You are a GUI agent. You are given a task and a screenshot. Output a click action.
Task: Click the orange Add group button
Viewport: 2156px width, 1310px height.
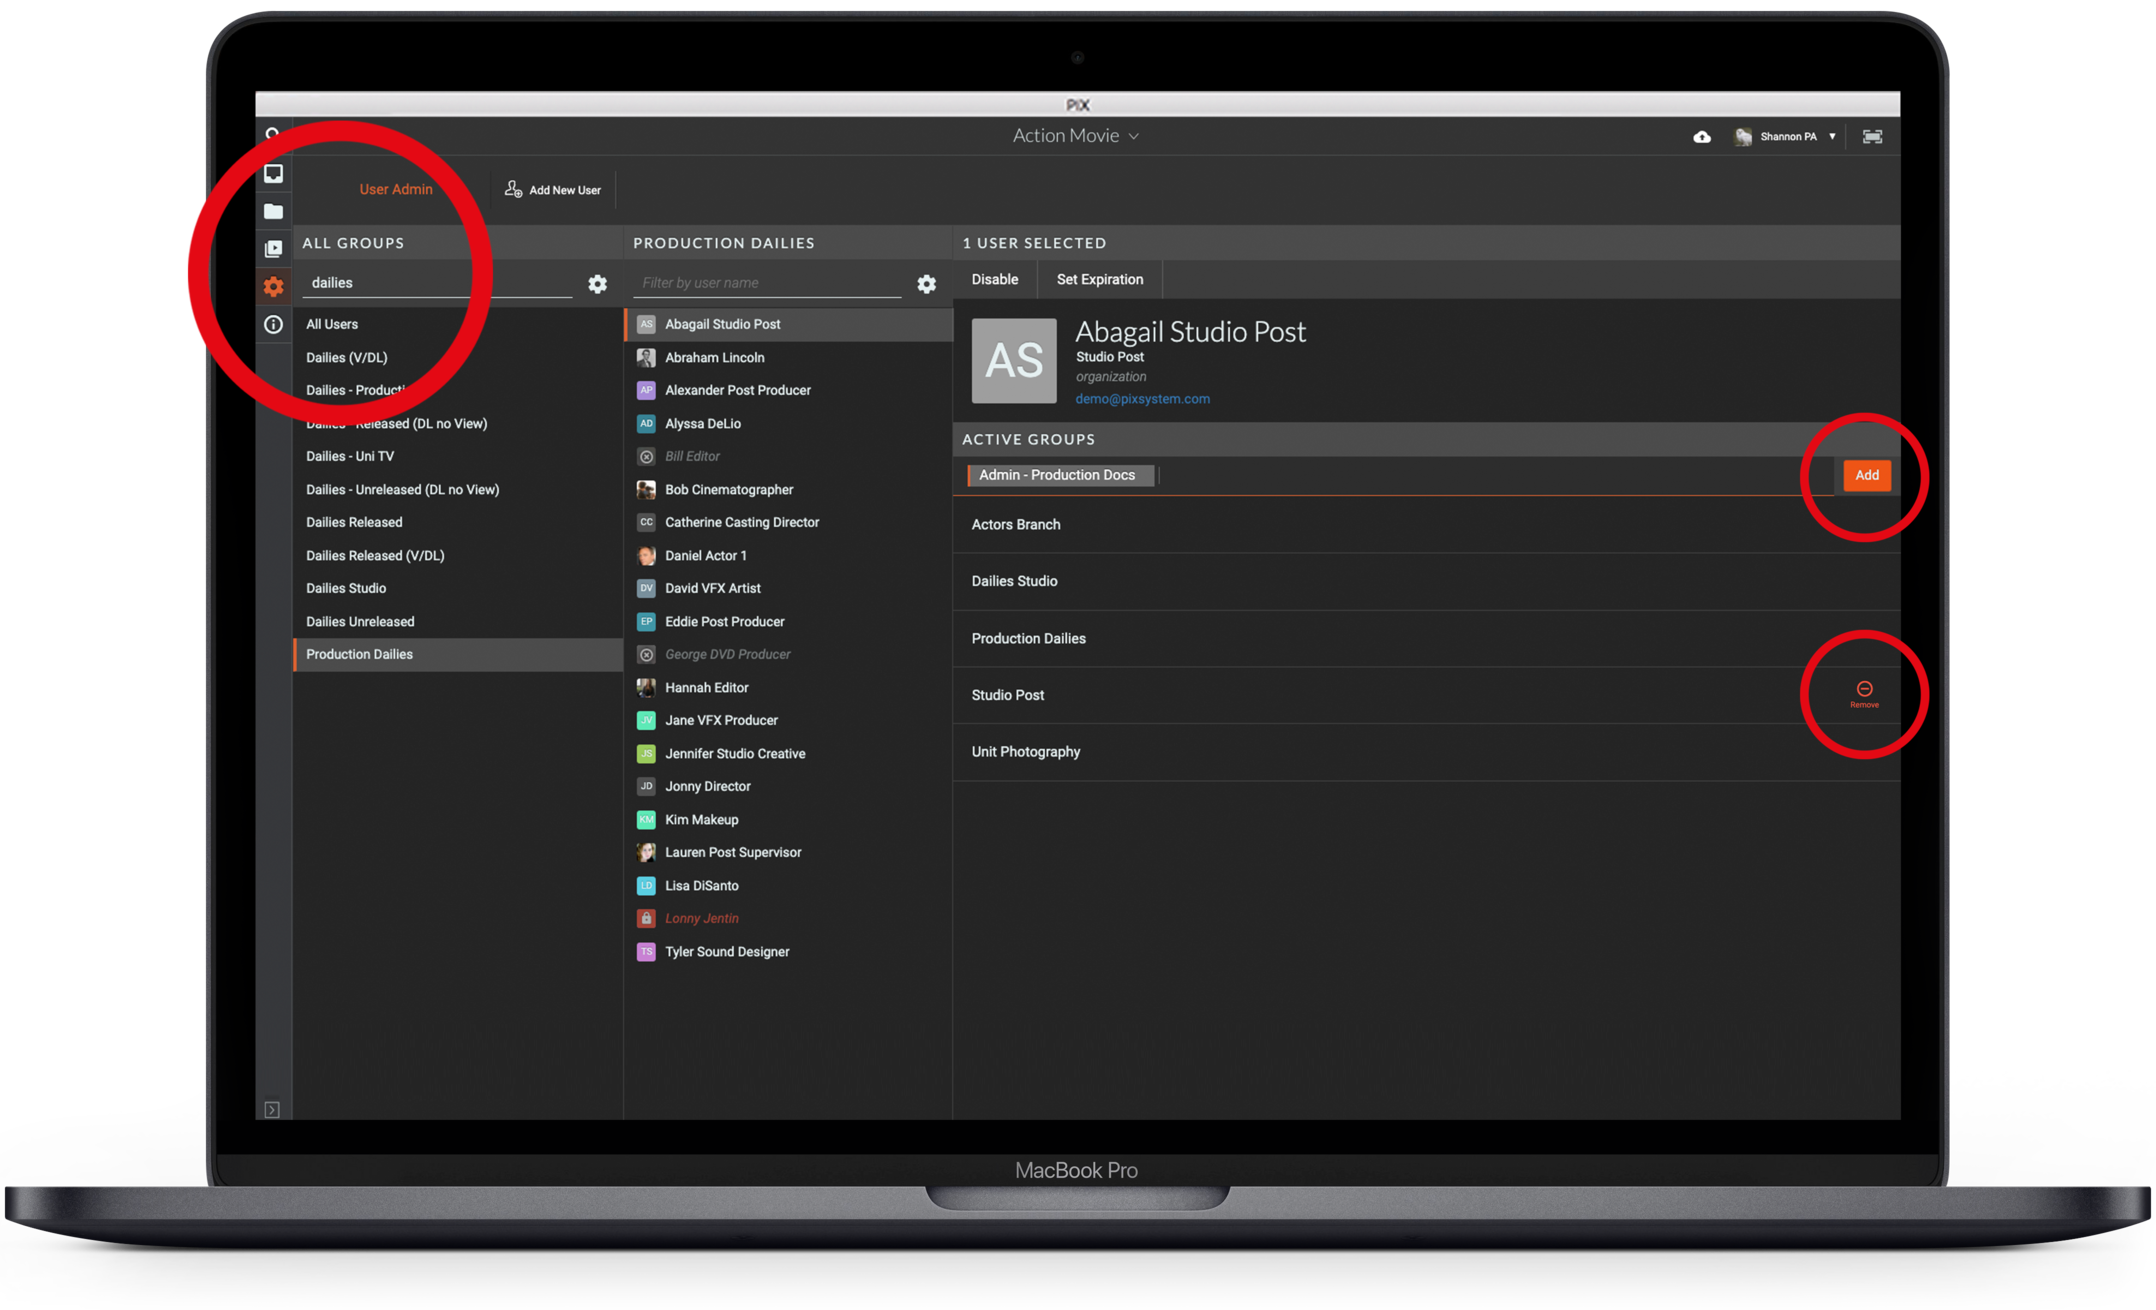click(1866, 475)
